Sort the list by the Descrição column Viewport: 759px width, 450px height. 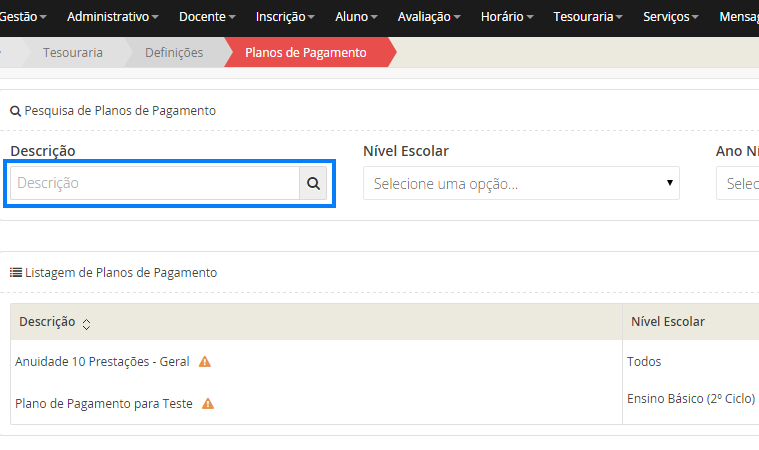tap(86, 323)
